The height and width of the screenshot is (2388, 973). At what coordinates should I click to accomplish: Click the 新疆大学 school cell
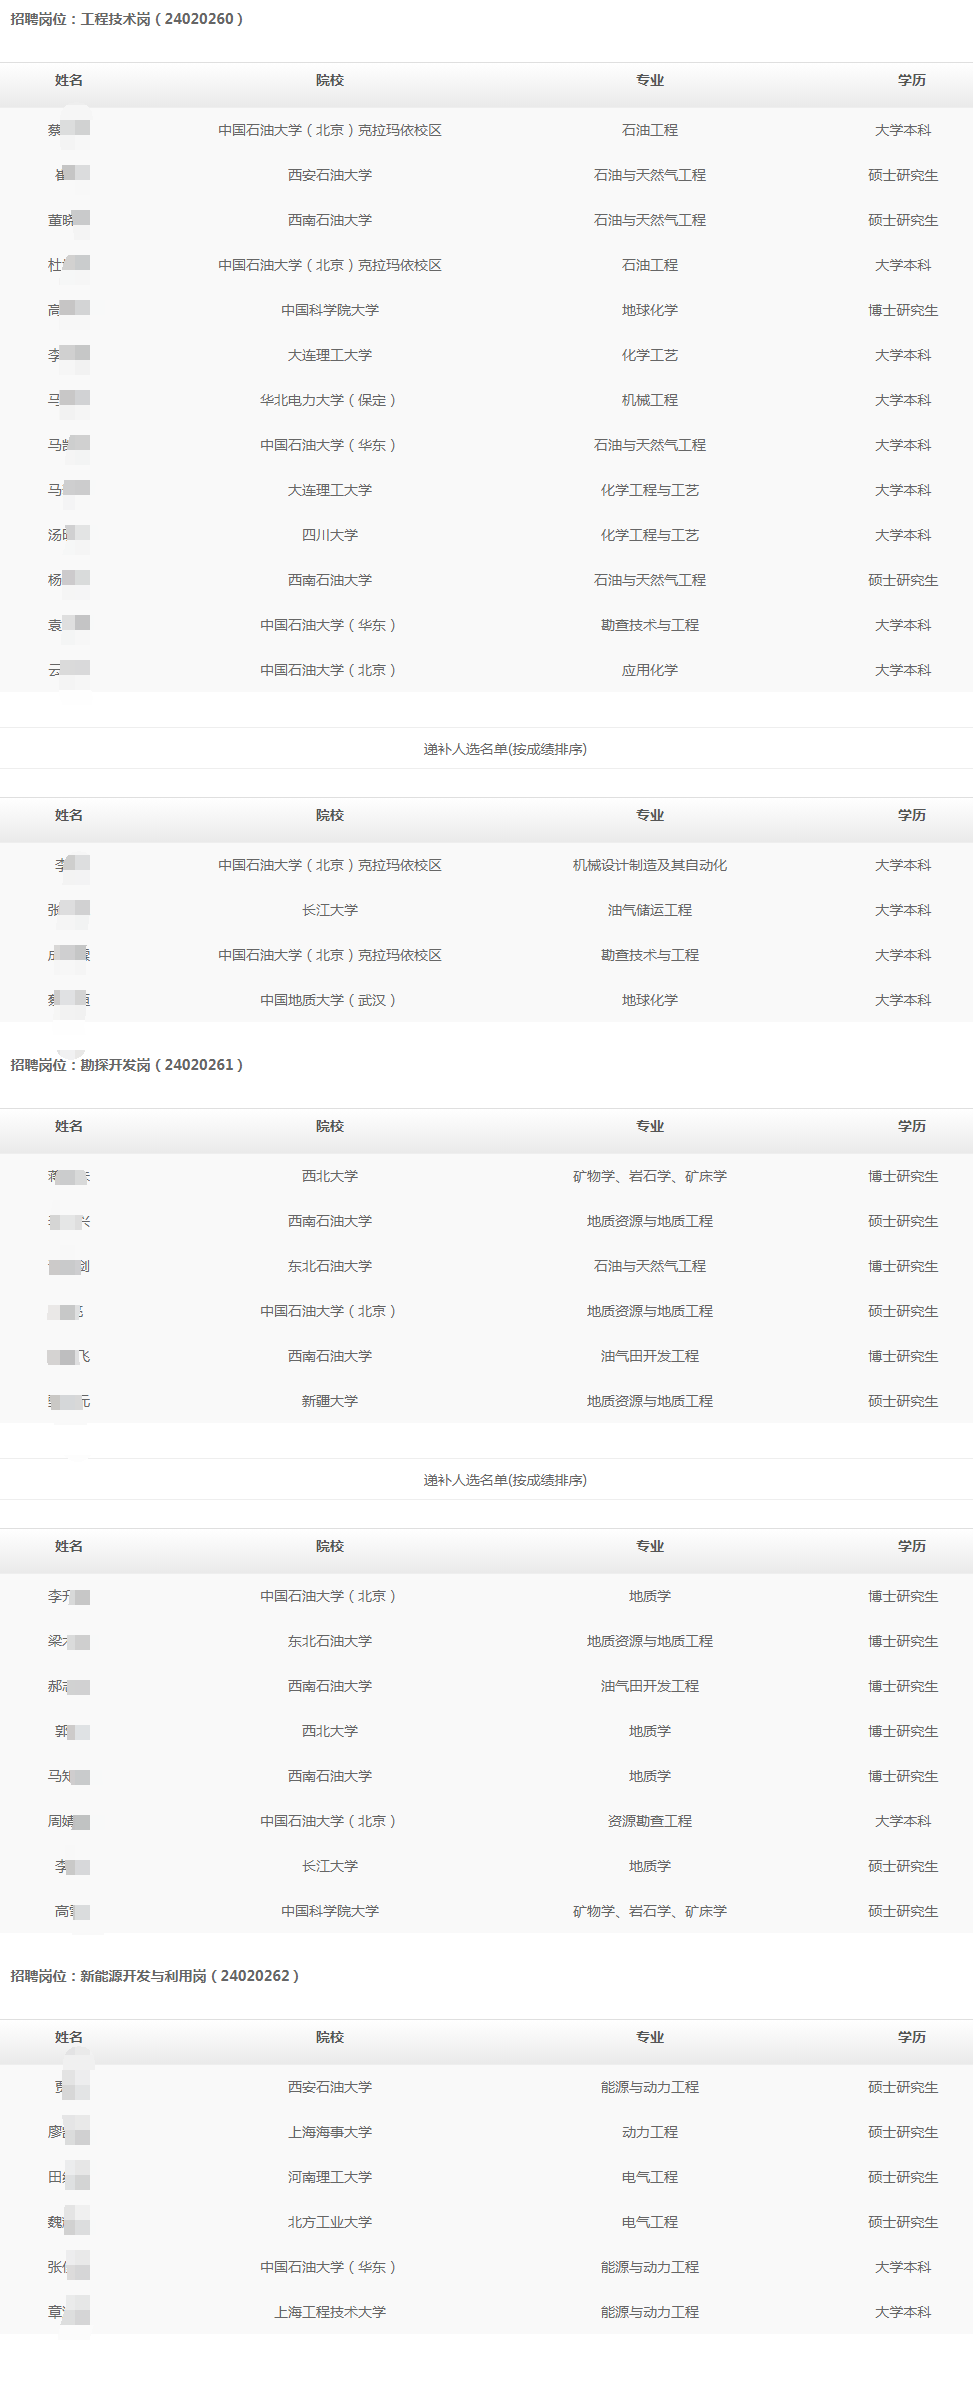[329, 1401]
